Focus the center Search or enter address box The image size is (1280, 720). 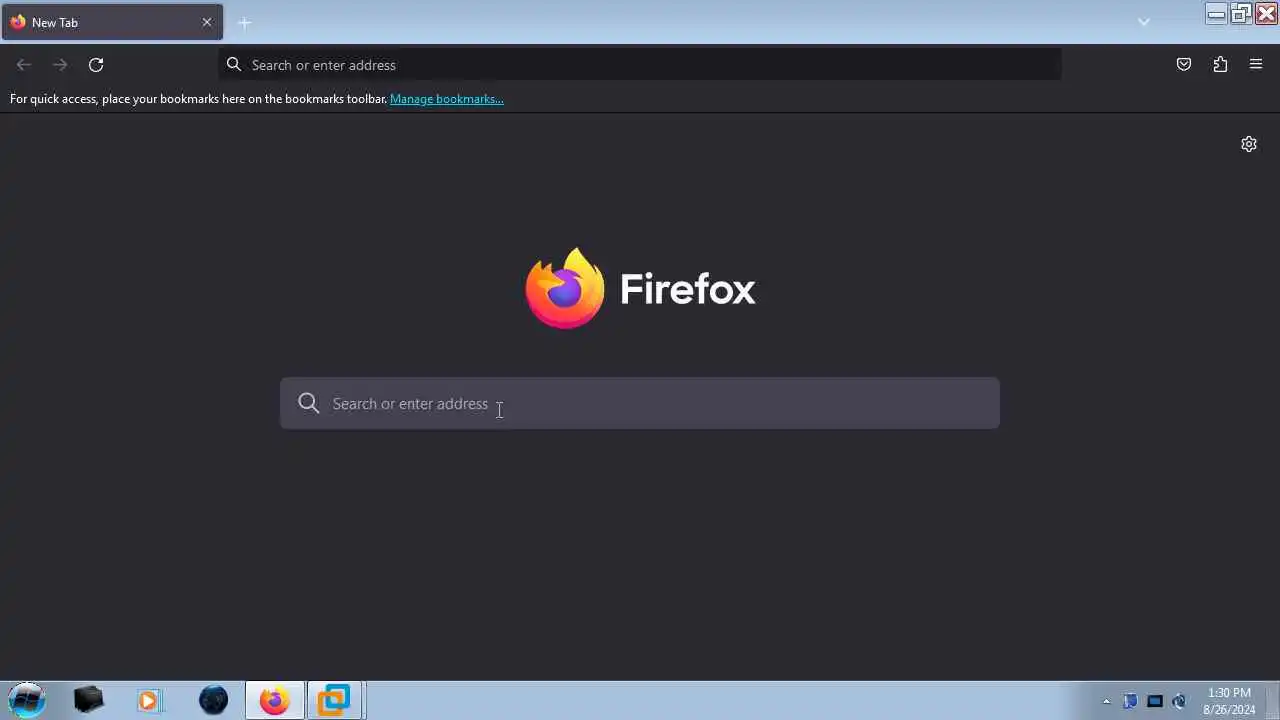[x=640, y=403]
